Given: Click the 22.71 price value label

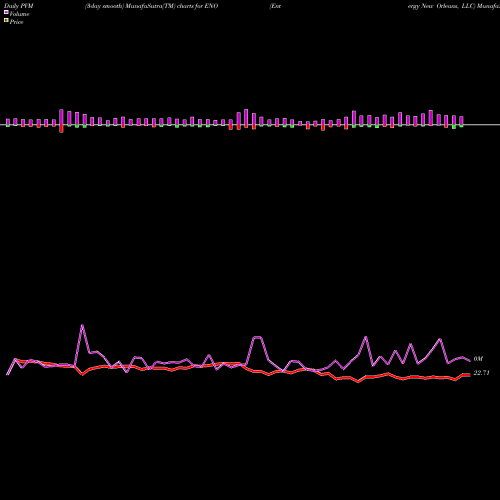Looking at the screenshot, I should [x=481, y=373].
